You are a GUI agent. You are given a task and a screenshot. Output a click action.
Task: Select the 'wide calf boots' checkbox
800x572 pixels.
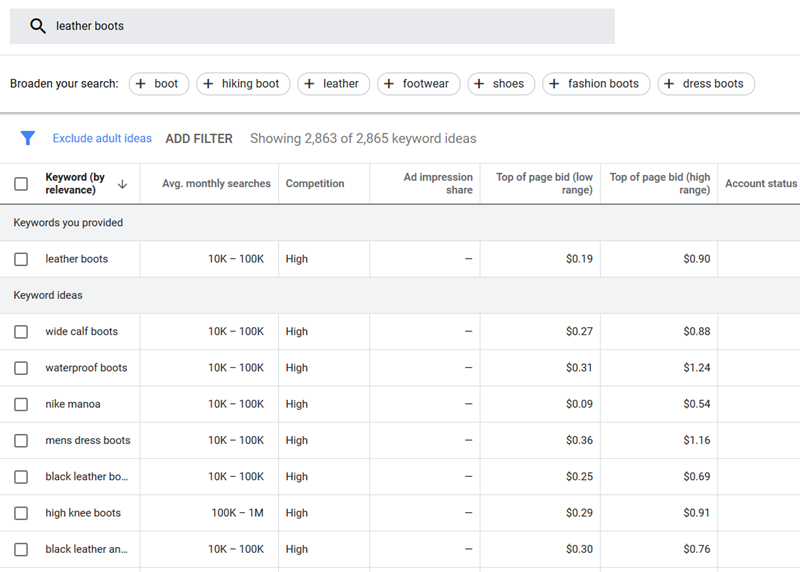pos(21,331)
